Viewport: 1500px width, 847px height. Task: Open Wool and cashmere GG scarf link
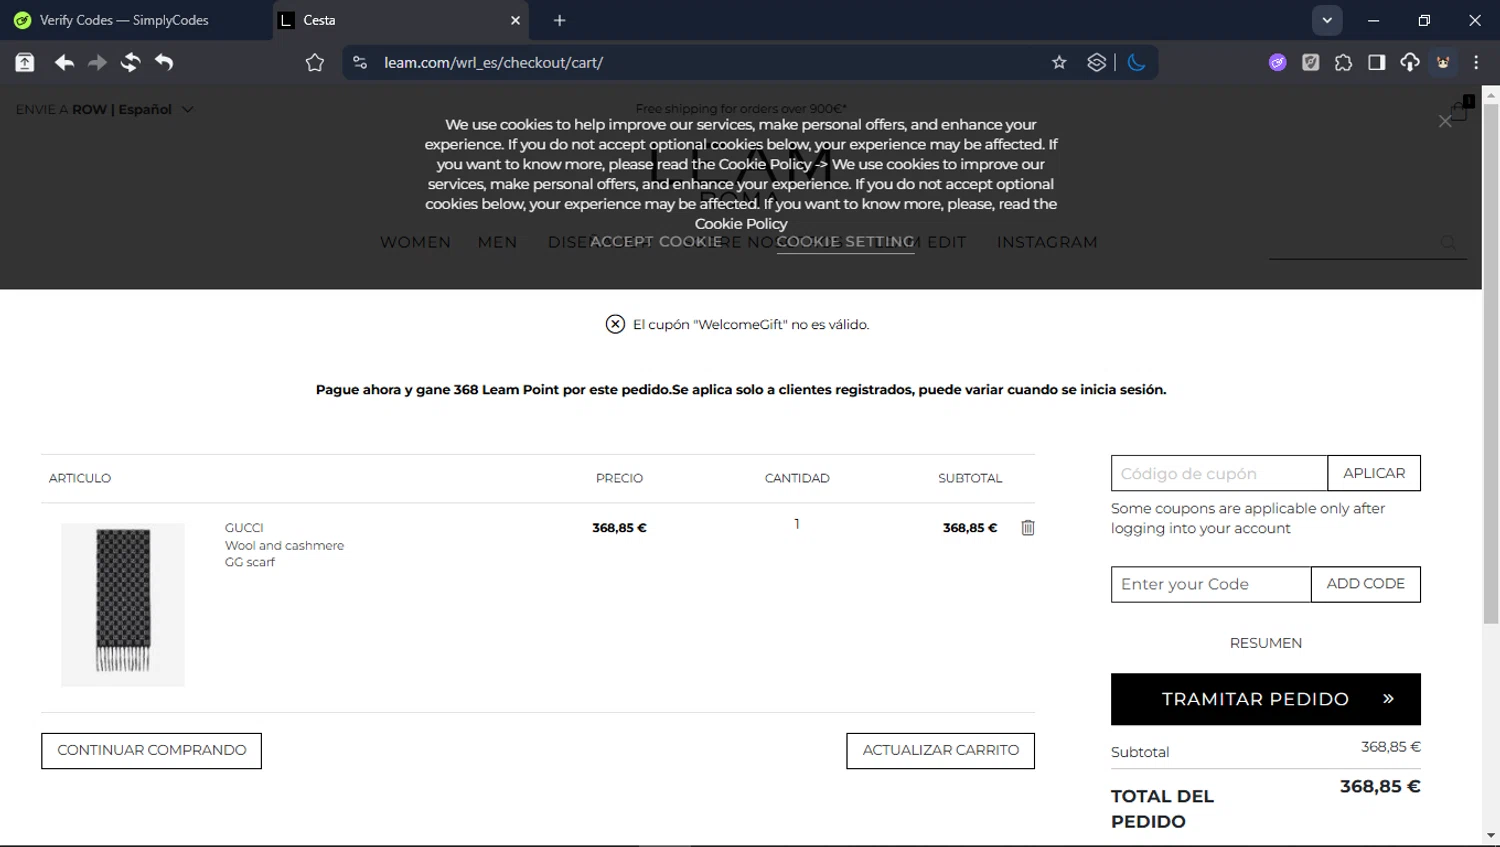pos(284,554)
